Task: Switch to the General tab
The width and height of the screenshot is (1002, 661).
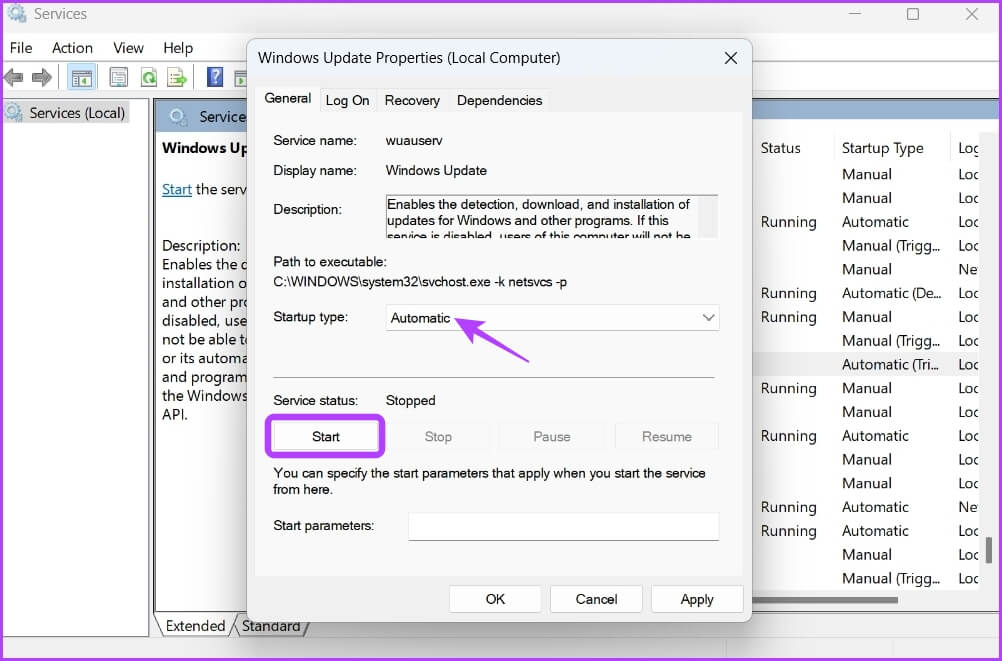Action: [x=288, y=98]
